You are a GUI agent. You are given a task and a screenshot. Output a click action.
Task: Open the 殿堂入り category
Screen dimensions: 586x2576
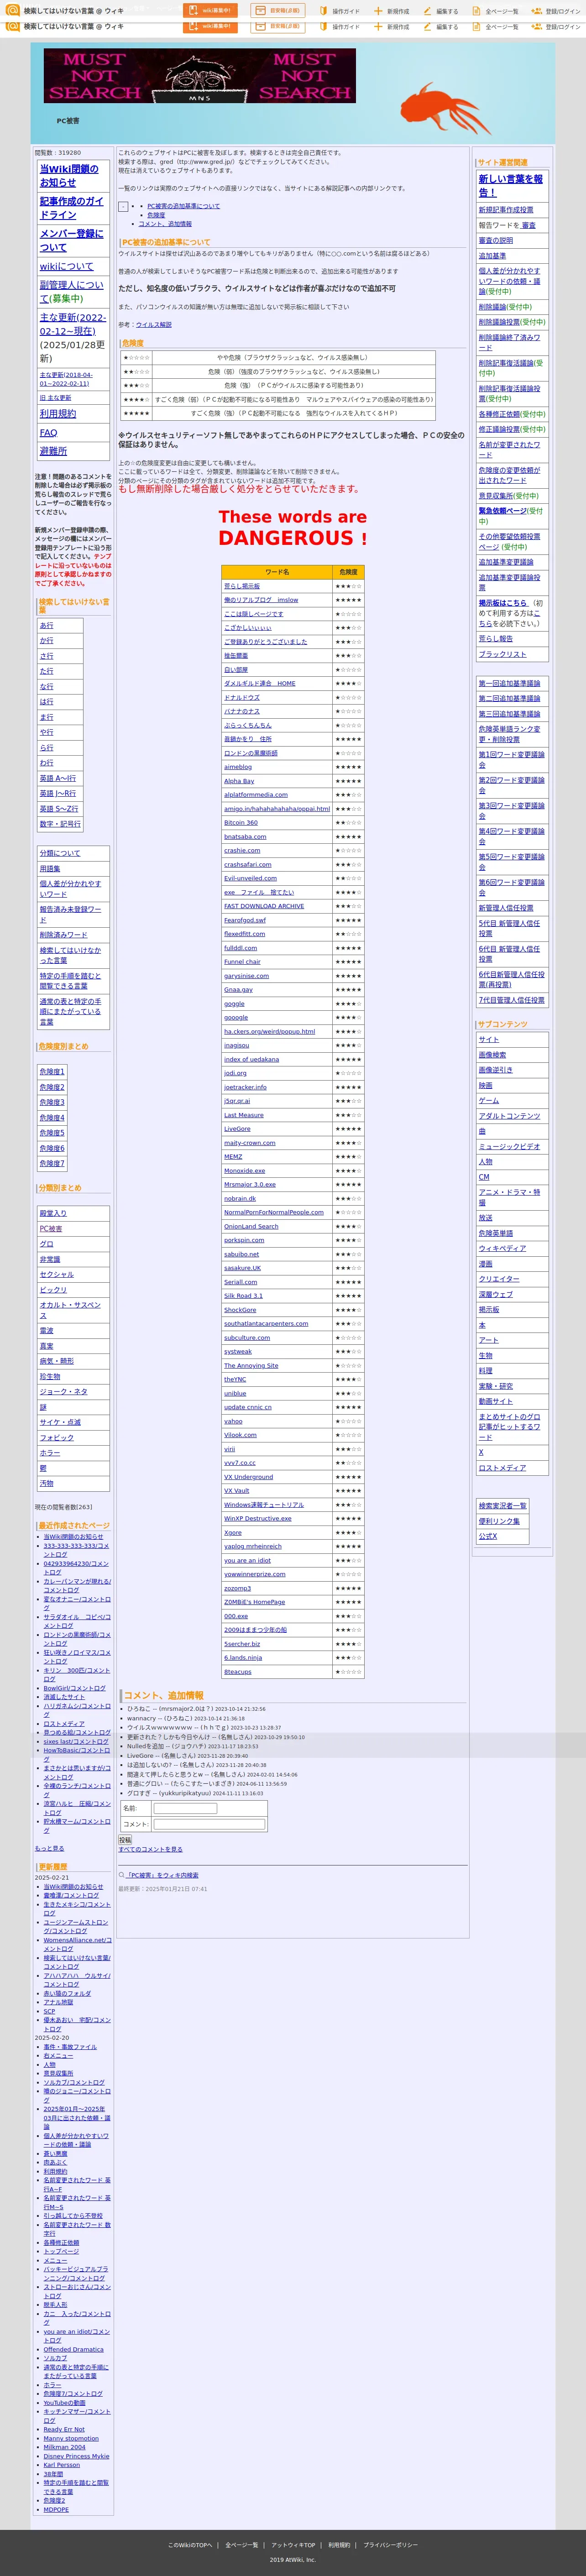(x=53, y=1213)
